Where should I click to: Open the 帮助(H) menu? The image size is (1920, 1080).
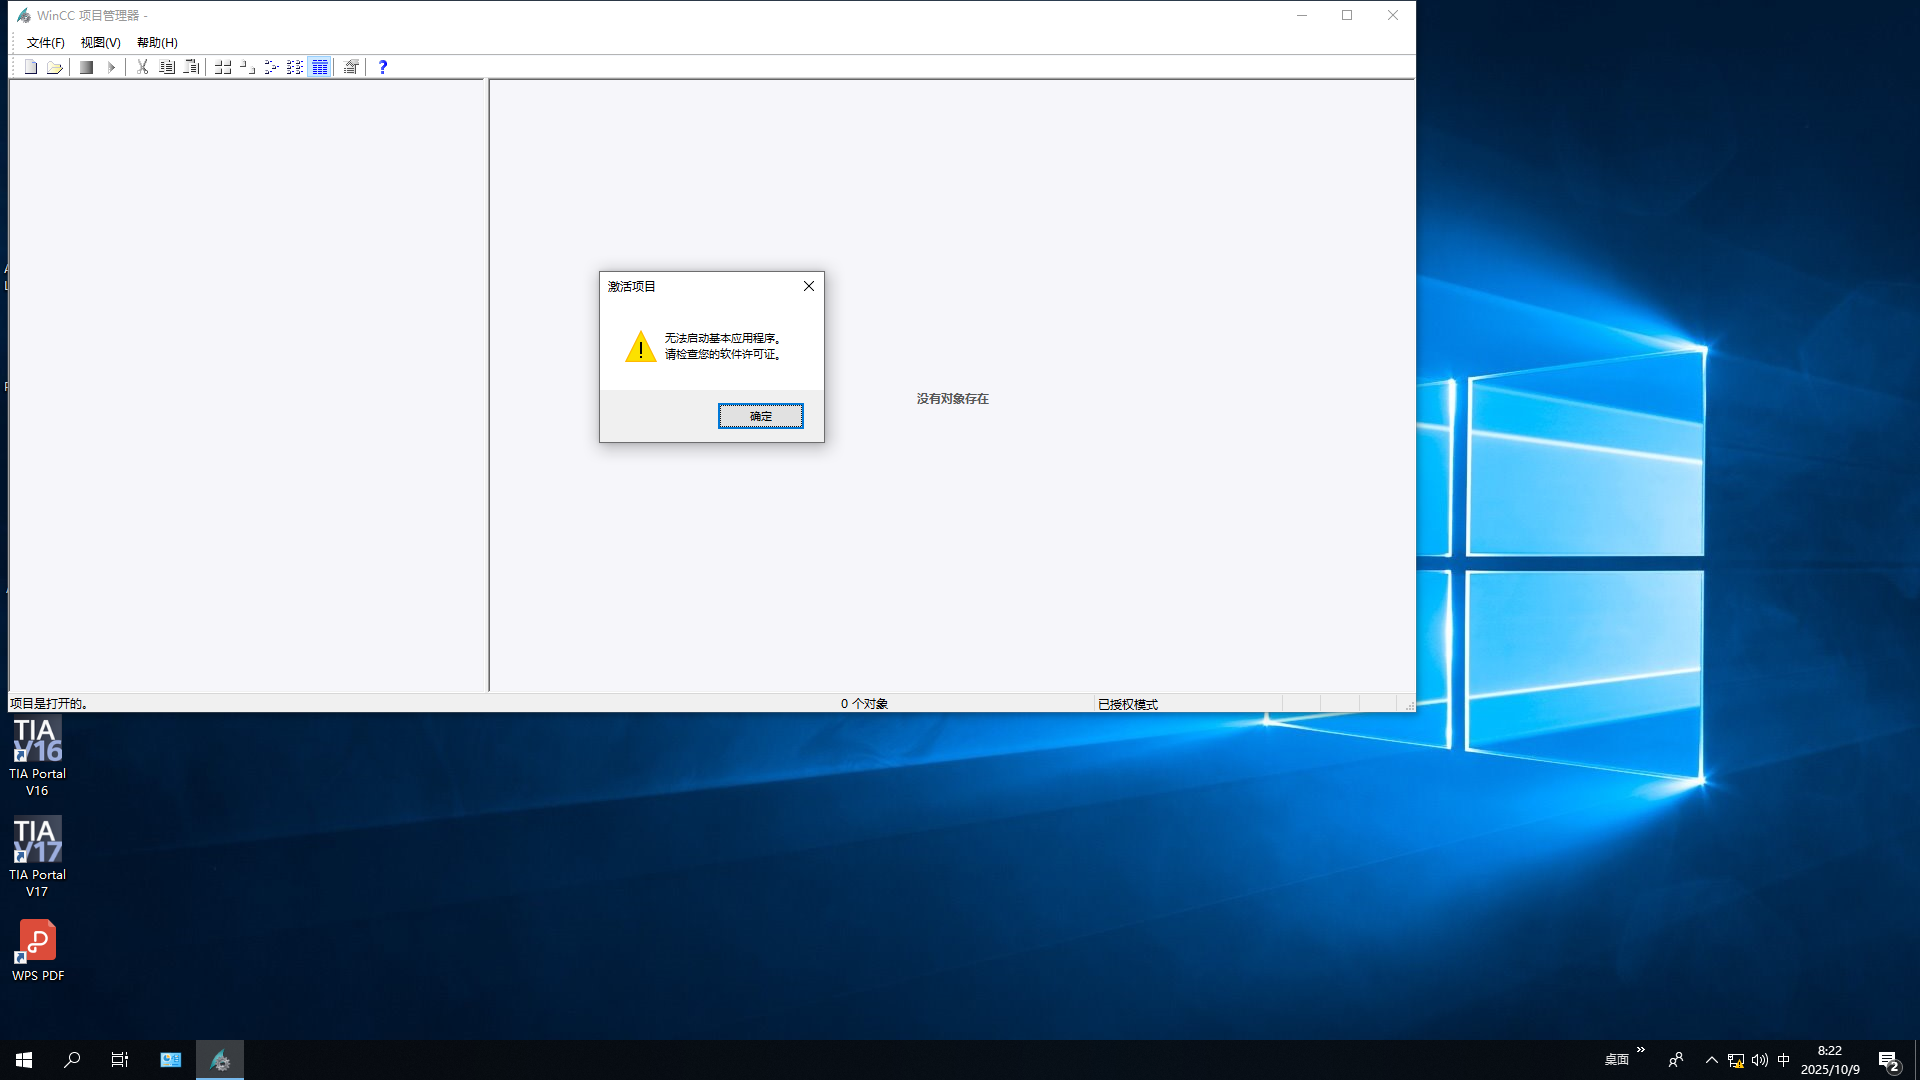tap(157, 42)
